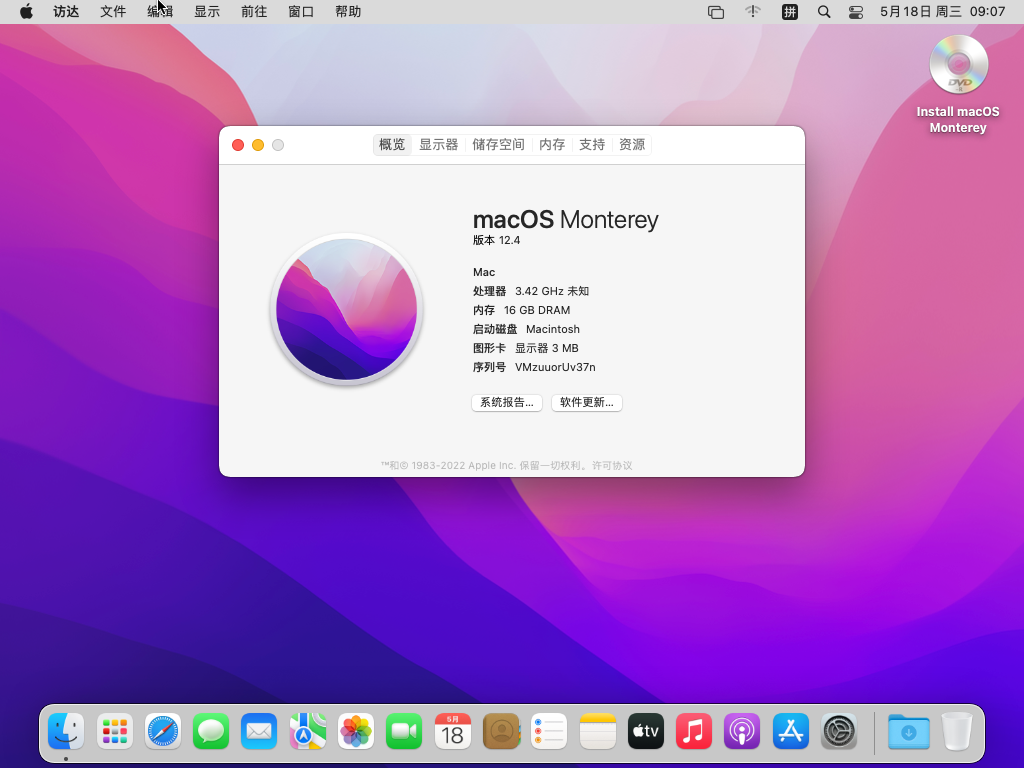Viewport: 1024px width, 768px height.
Task: Click serial number VMzuuorUv37n
Action: 555,367
